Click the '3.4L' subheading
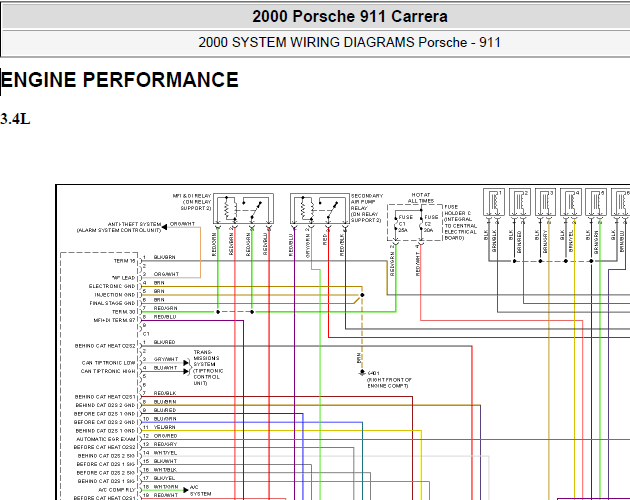630x500 pixels. coord(15,119)
